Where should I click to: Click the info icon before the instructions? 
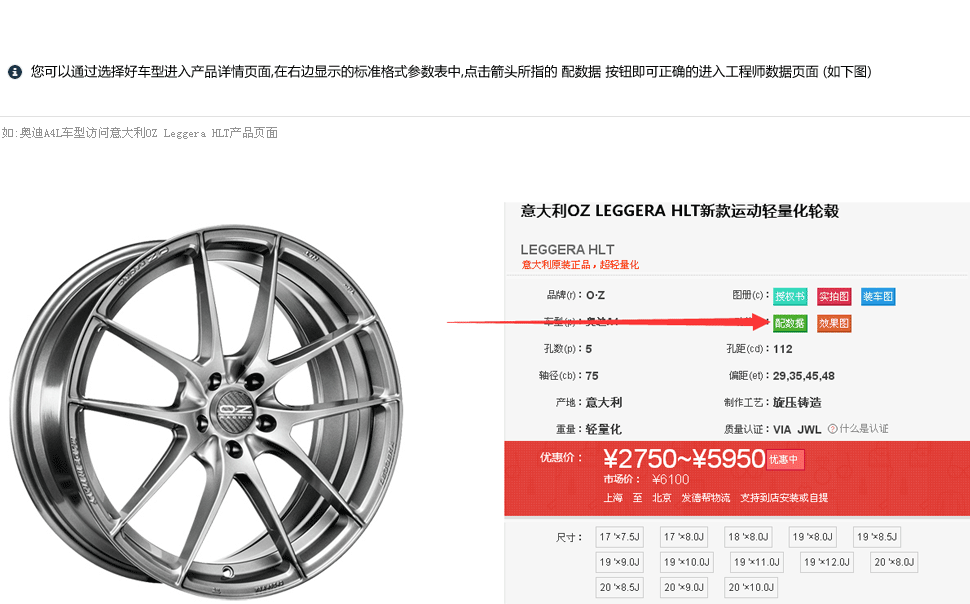(x=15, y=72)
